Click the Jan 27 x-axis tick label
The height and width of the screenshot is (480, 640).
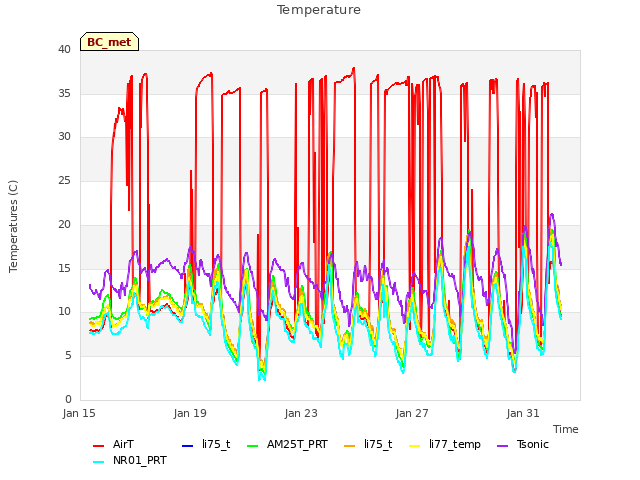pyautogui.click(x=412, y=413)
